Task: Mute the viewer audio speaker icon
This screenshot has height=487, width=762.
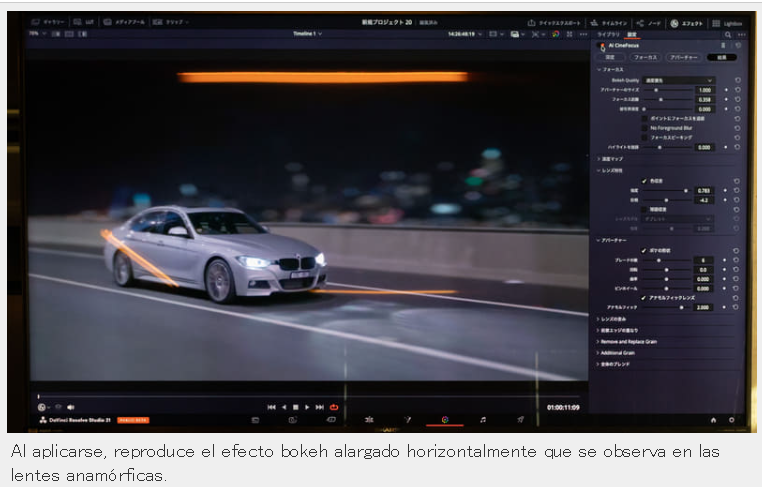Action: pyautogui.click(x=70, y=407)
